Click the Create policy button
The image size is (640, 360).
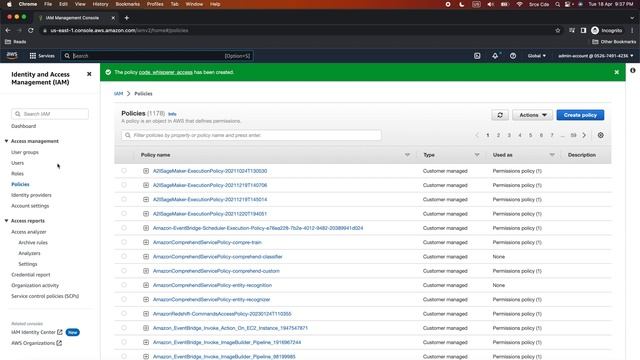(580, 115)
